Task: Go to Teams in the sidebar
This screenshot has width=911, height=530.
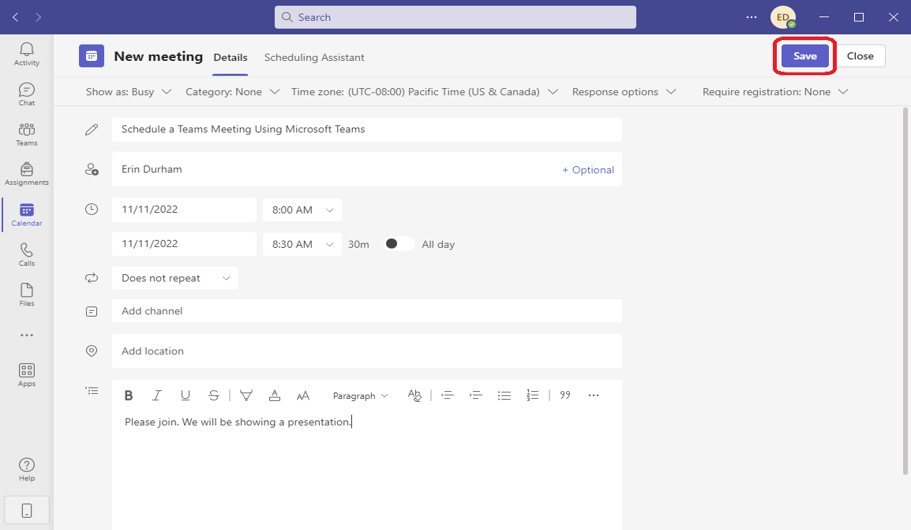Action: pos(27,134)
